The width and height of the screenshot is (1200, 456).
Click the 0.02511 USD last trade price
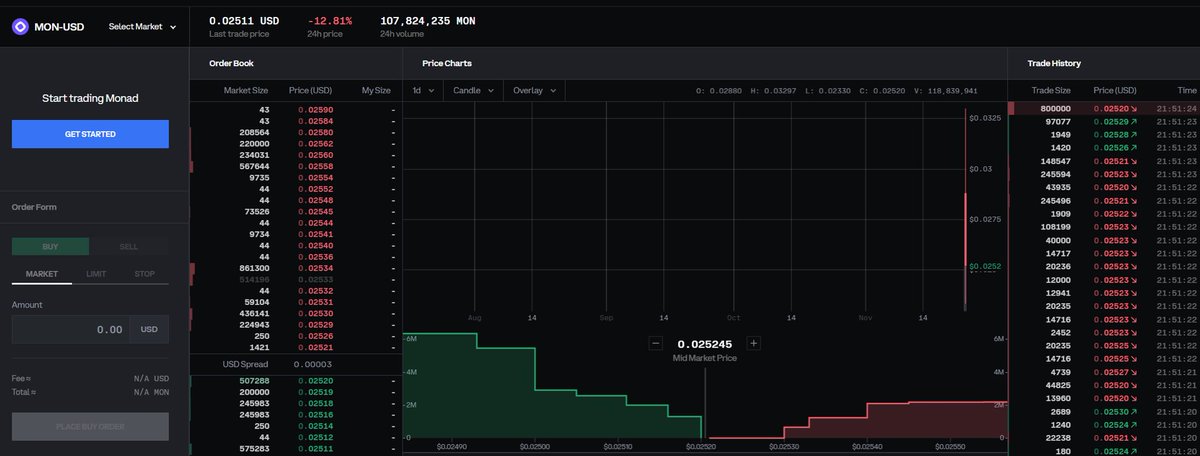point(244,20)
